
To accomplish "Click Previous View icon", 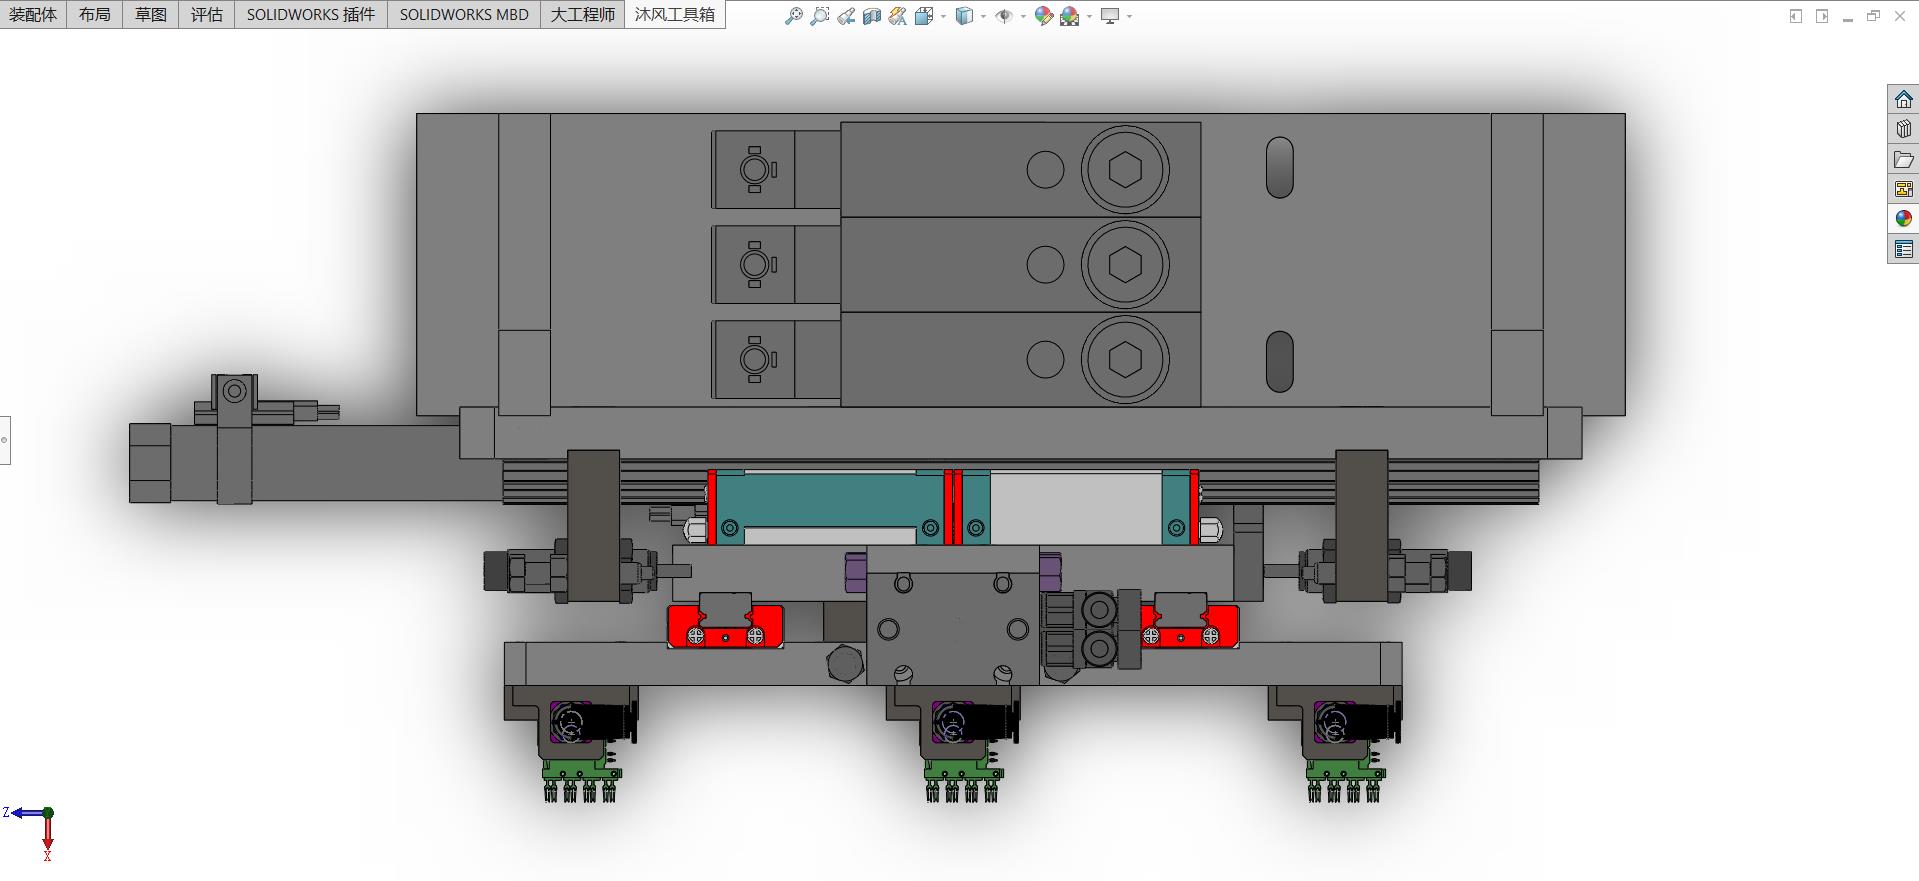I will pyautogui.click(x=846, y=16).
